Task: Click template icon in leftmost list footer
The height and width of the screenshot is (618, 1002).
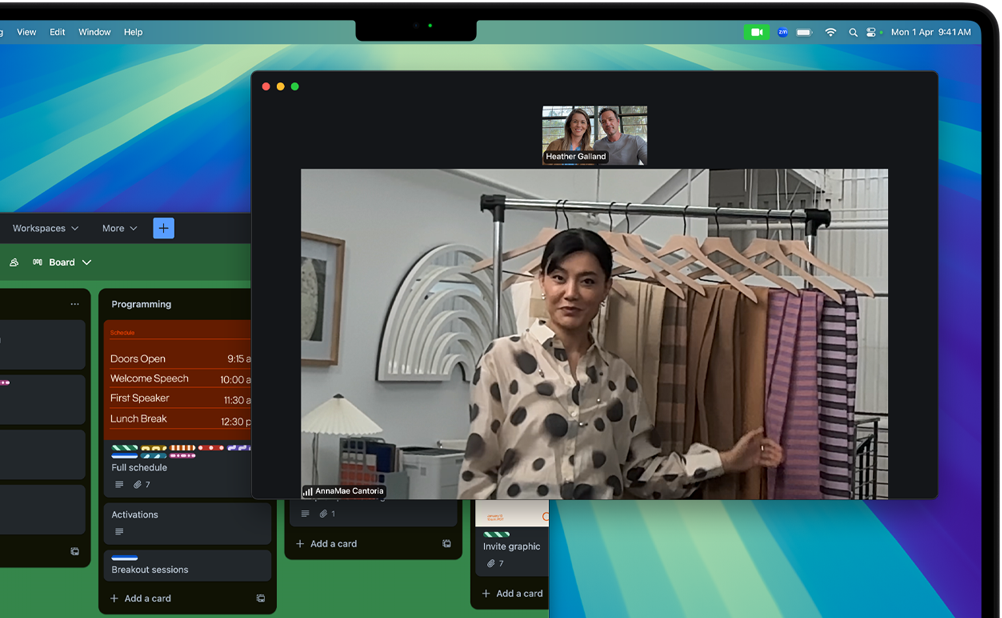Action: (x=75, y=551)
